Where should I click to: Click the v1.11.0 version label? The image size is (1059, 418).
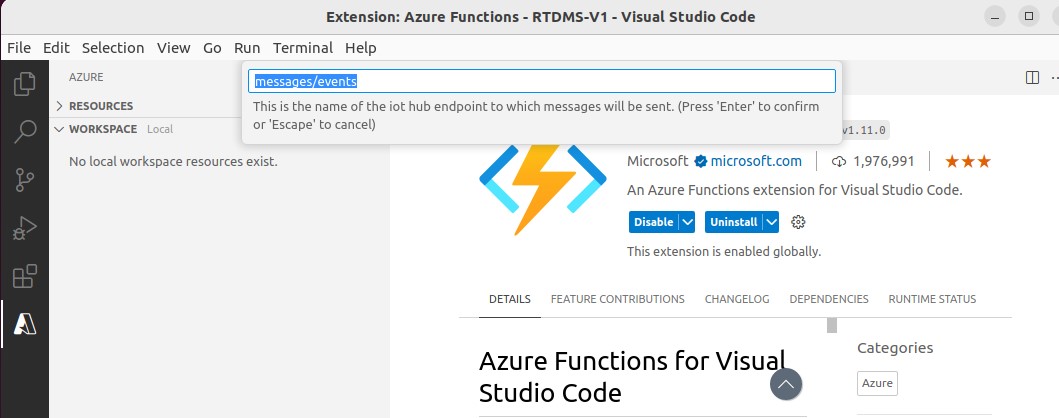coord(863,130)
